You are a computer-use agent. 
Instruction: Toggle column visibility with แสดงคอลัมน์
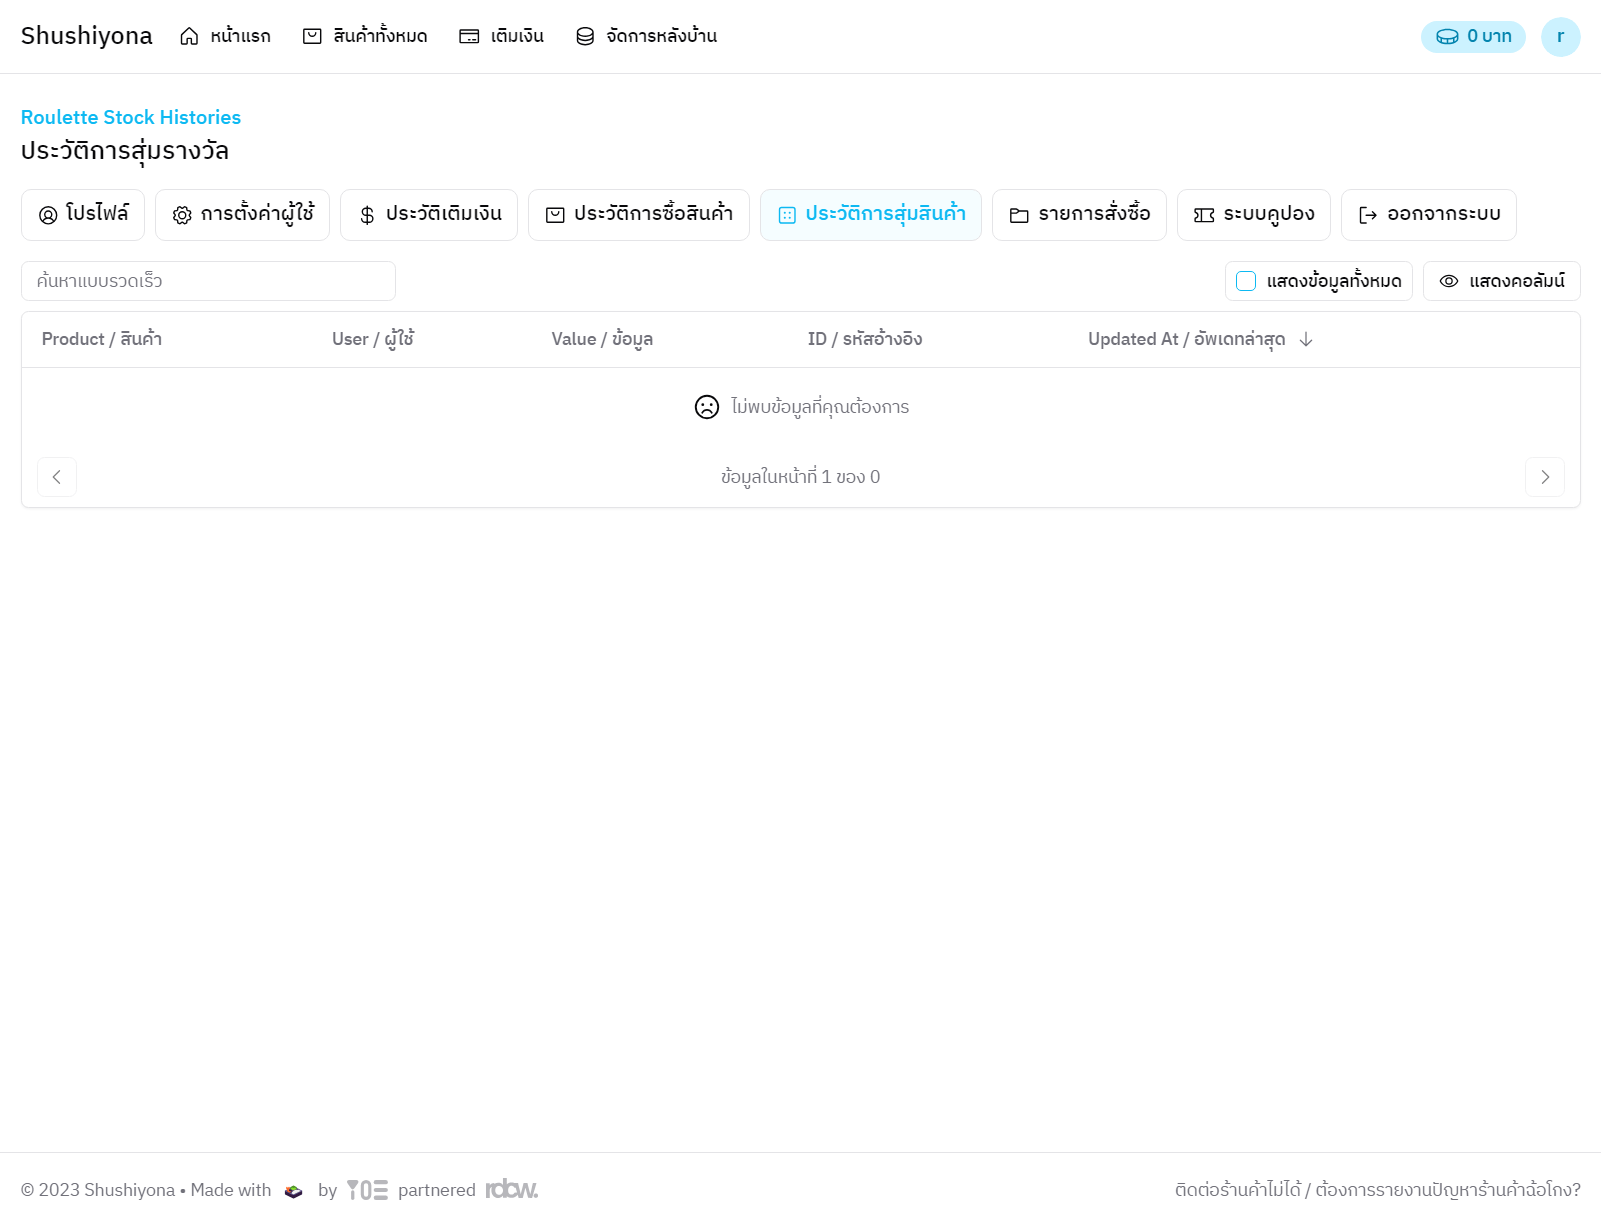[x=1501, y=281]
